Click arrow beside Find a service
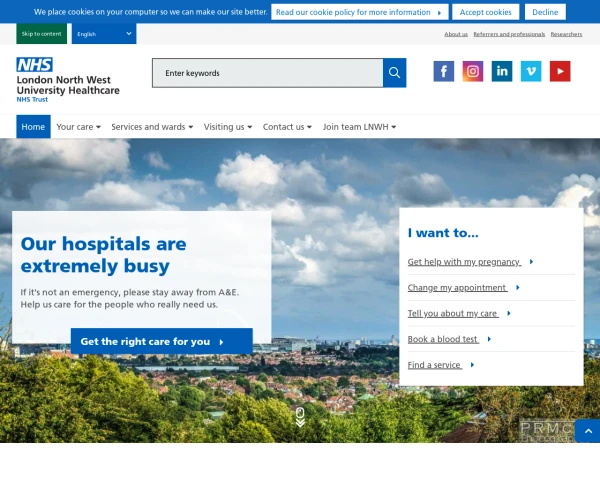Screen dimensions: 600x480 pyautogui.click(x=472, y=365)
